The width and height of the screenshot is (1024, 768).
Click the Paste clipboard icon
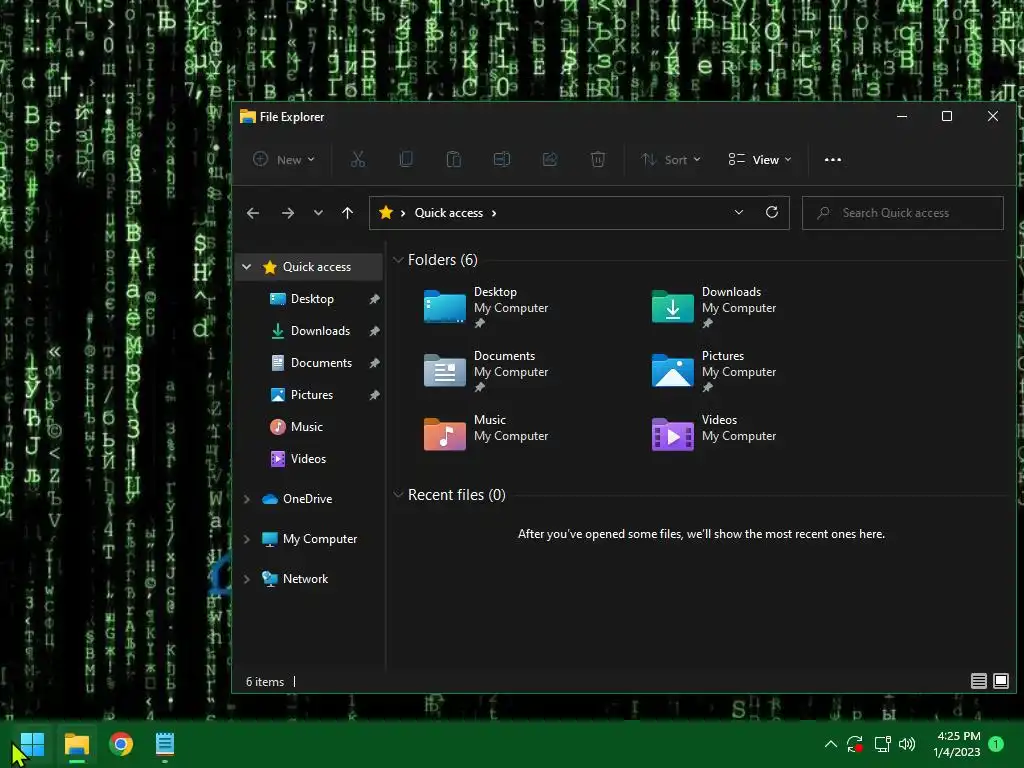[x=453, y=159]
